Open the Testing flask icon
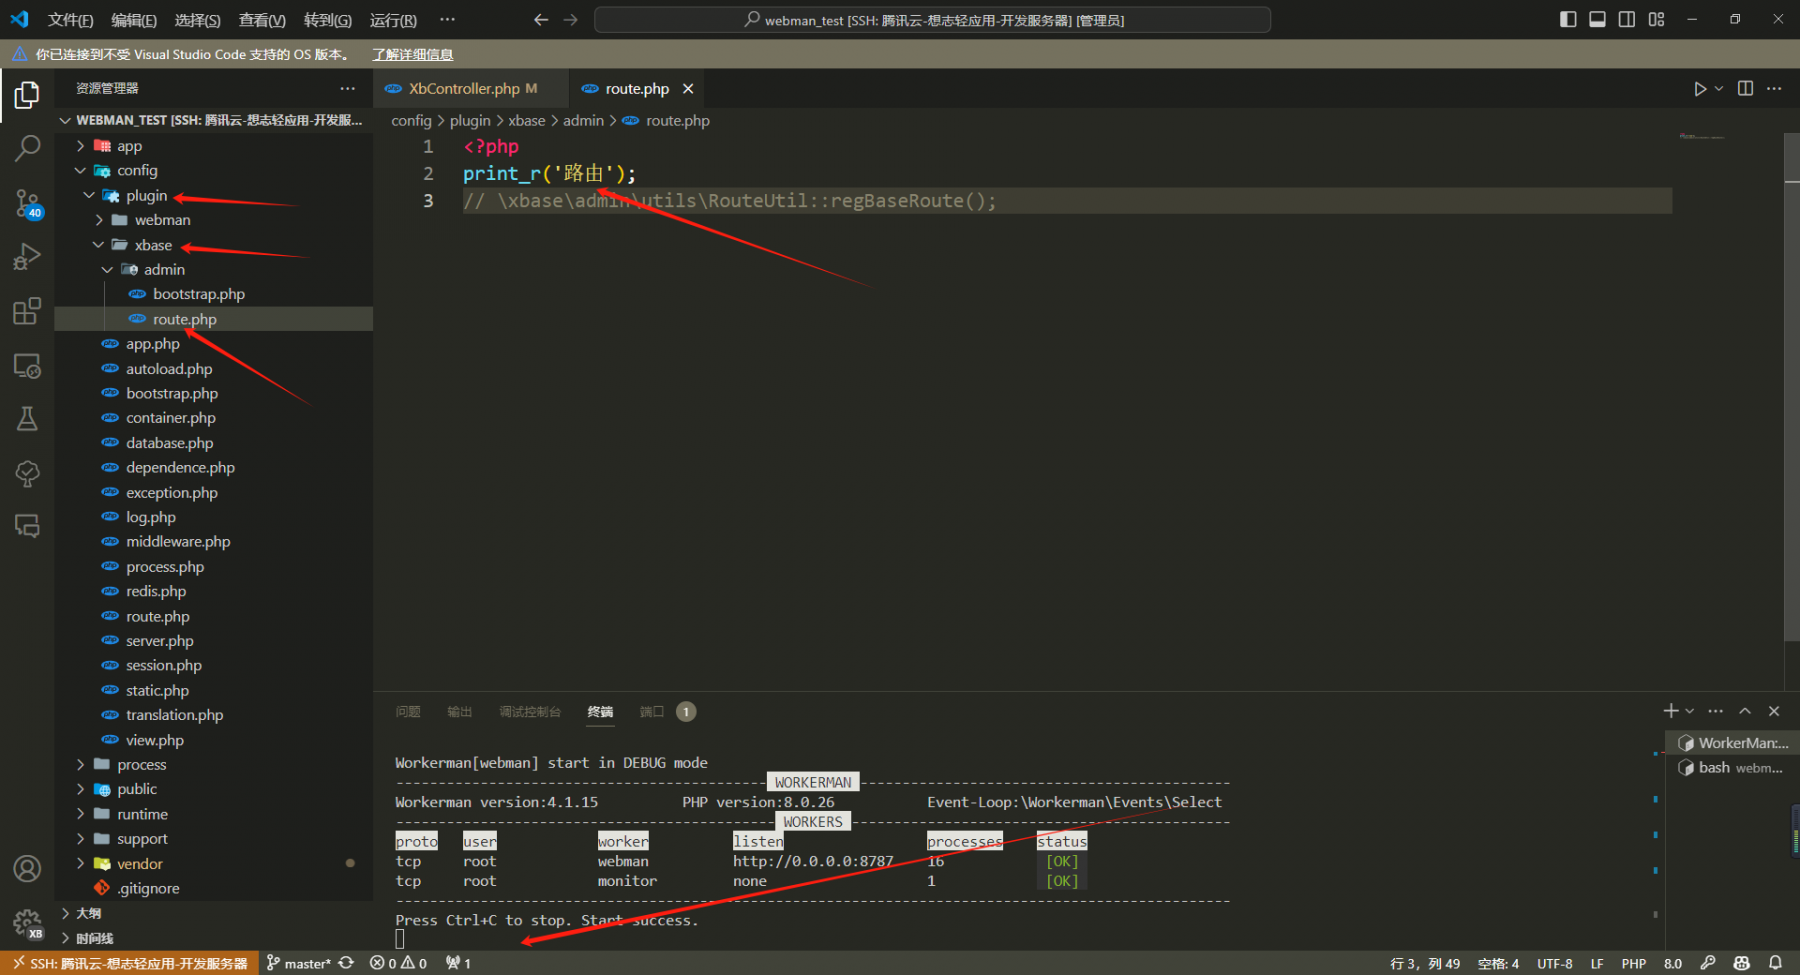 27,419
